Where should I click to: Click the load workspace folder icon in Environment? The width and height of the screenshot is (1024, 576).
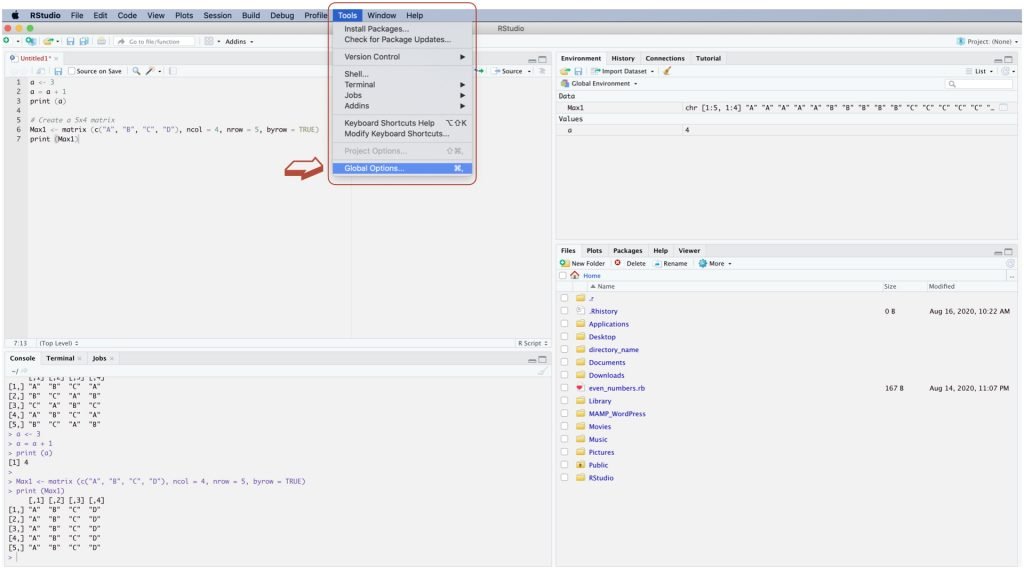point(566,71)
